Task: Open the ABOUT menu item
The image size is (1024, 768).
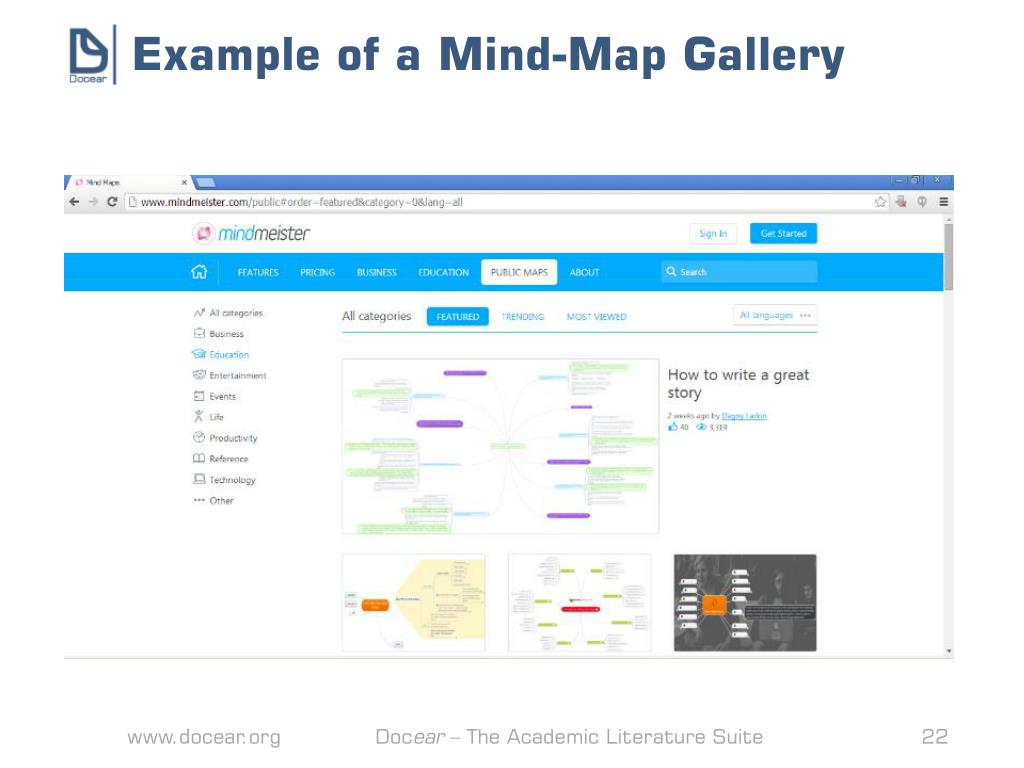Action: [584, 272]
